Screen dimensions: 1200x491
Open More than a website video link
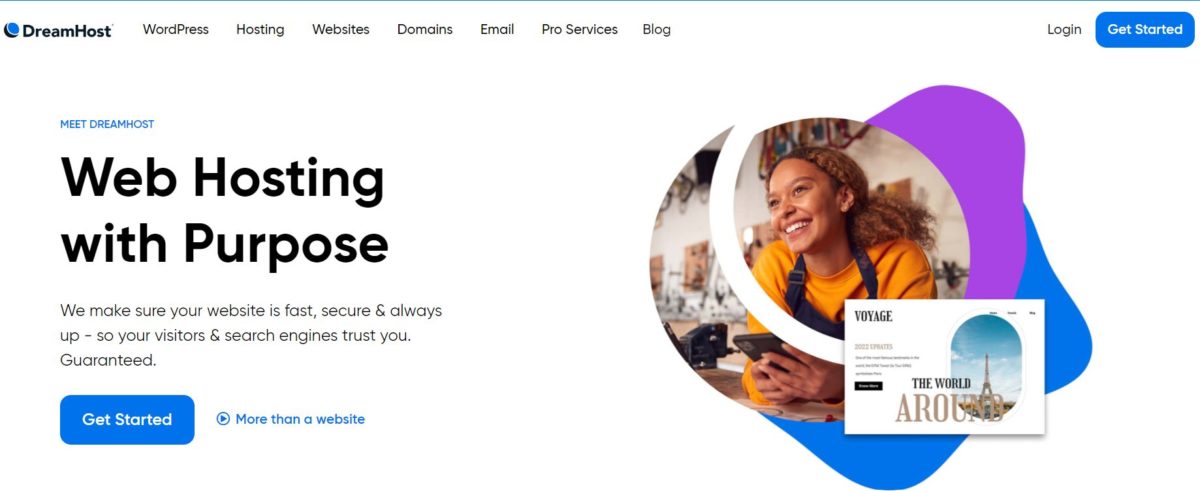[300, 419]
